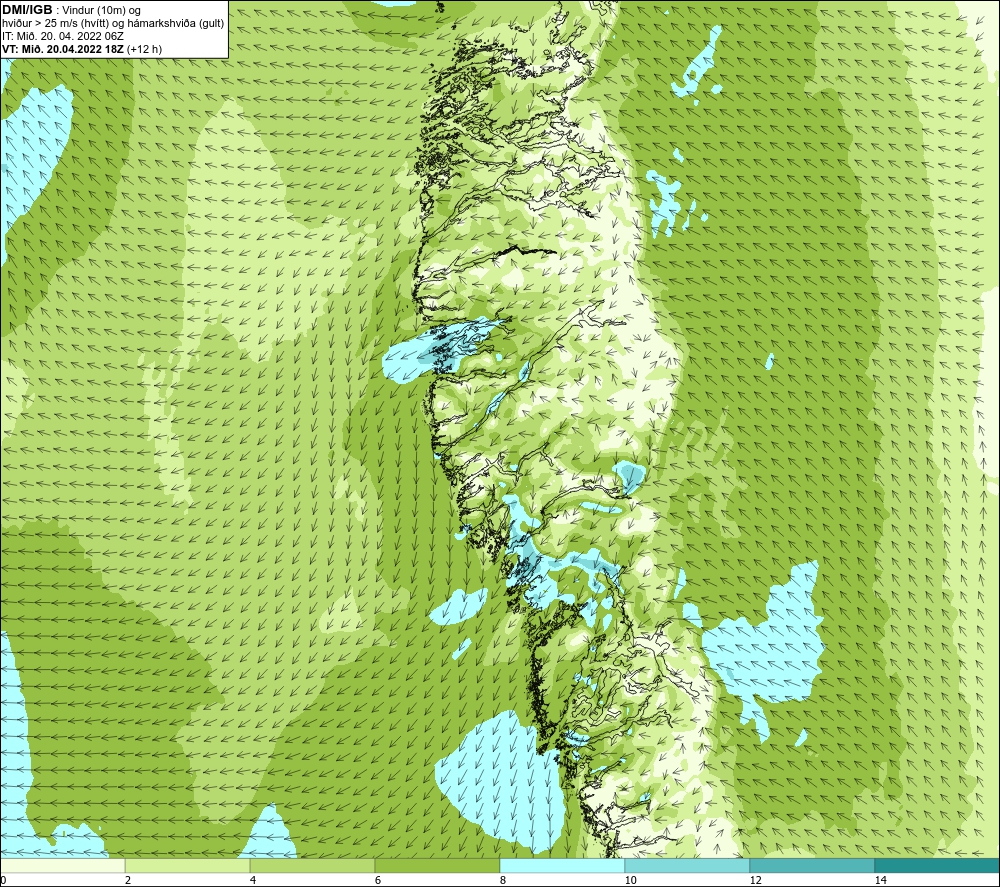Viewport: 1000px width, 887px height.
Task: Click the light green 2–4 color bar segment
Action: click(x=188, y=865)
